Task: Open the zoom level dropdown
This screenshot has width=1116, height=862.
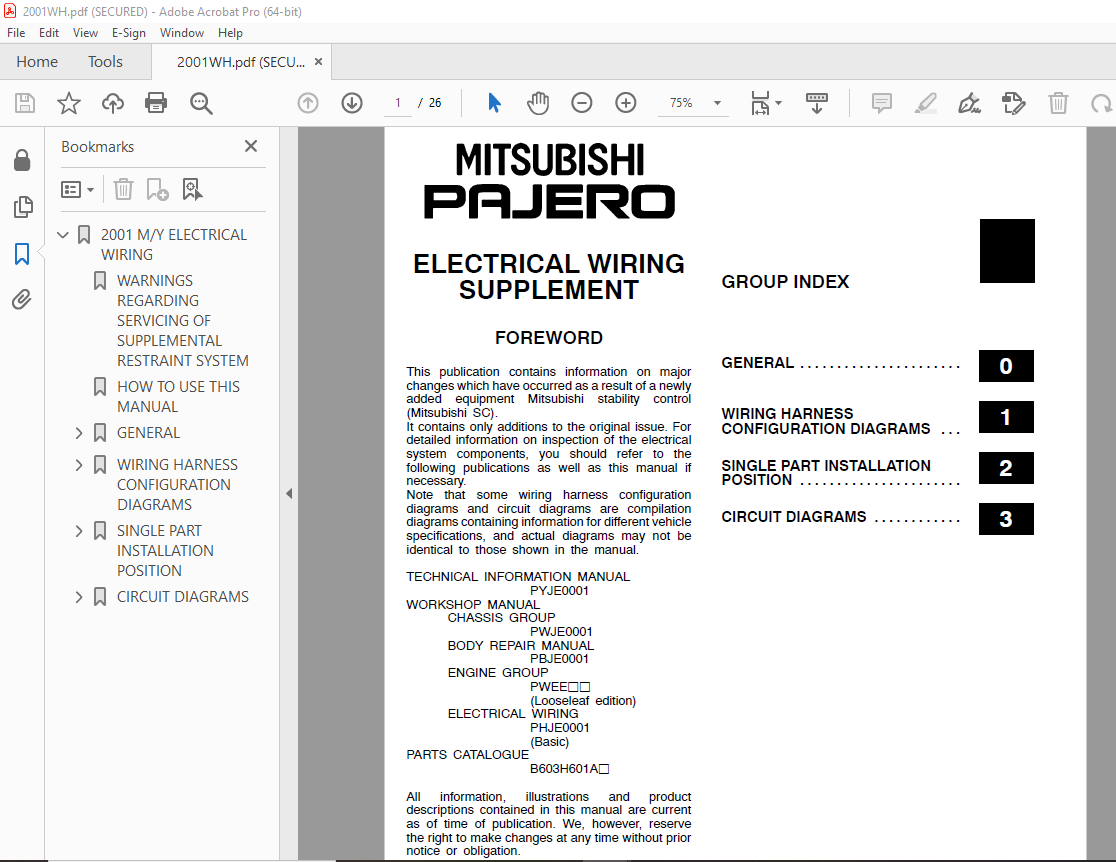Action: point(717,103)
